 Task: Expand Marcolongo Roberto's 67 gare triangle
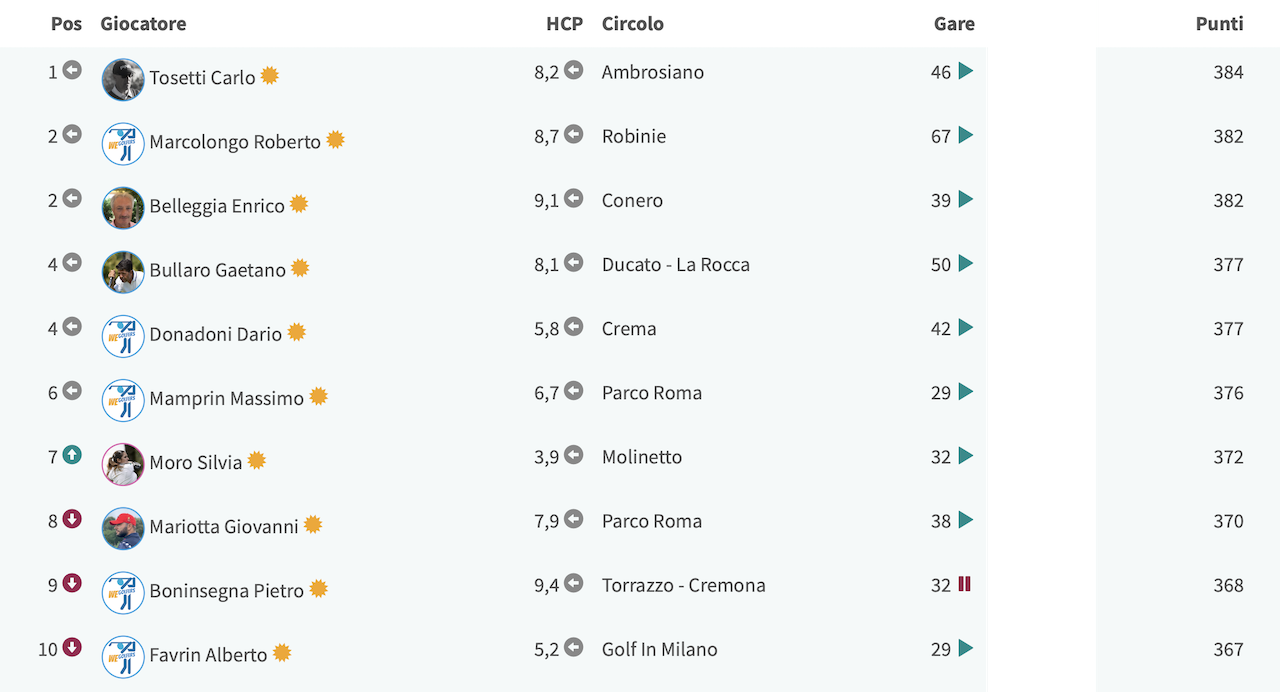click(965, 135)
